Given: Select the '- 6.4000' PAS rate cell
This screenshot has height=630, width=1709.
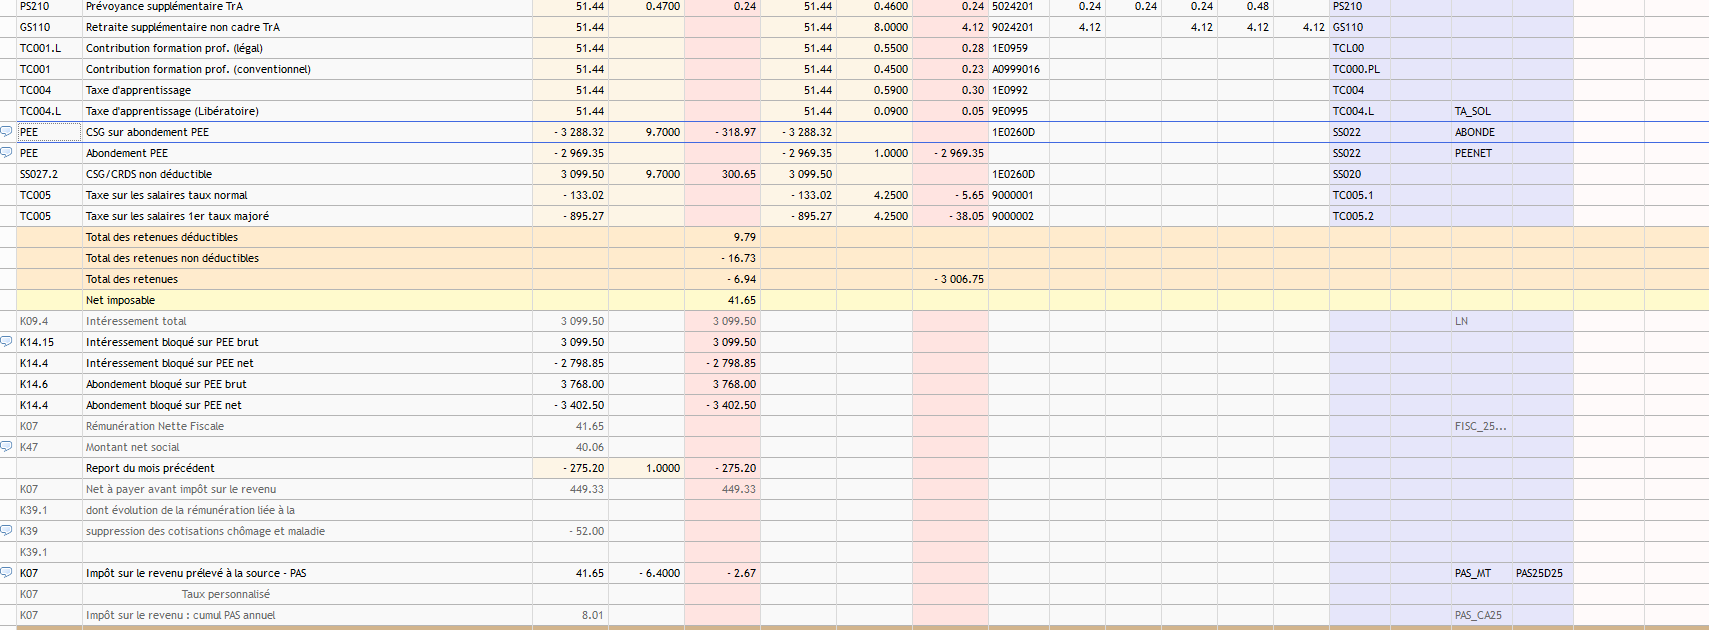Looking at the screenshot, I should tap(647, 573).
